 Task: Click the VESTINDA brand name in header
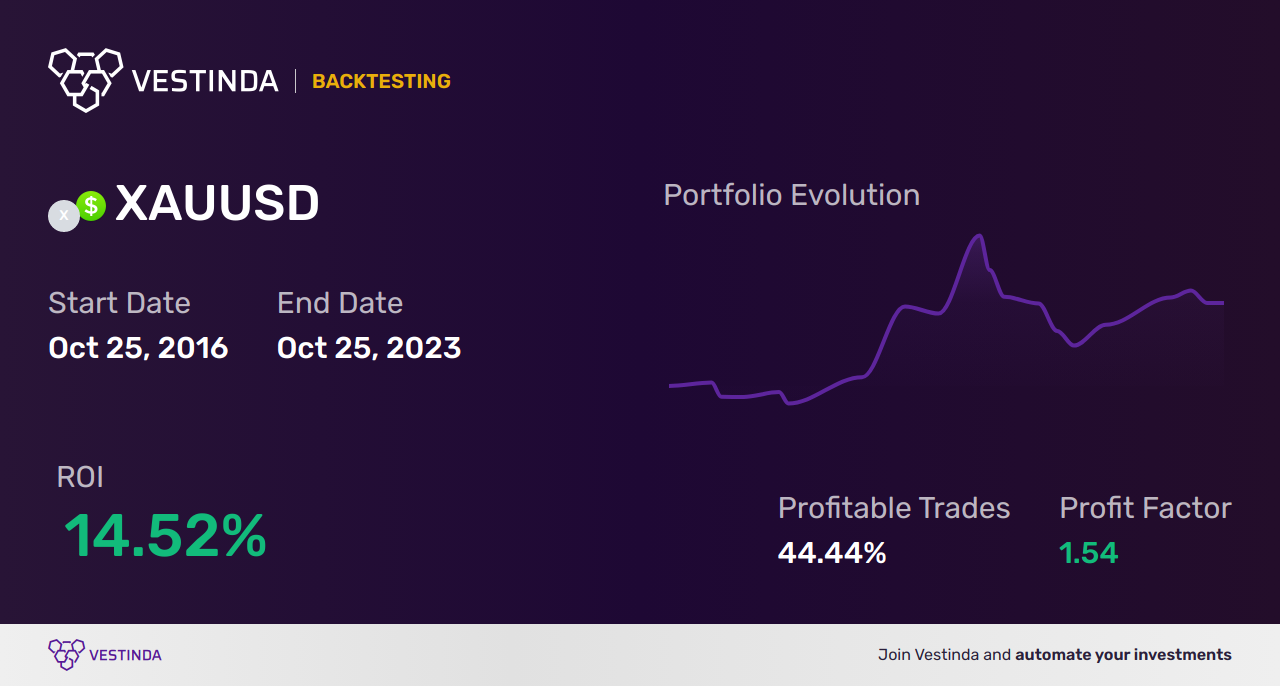click(205, 81)
